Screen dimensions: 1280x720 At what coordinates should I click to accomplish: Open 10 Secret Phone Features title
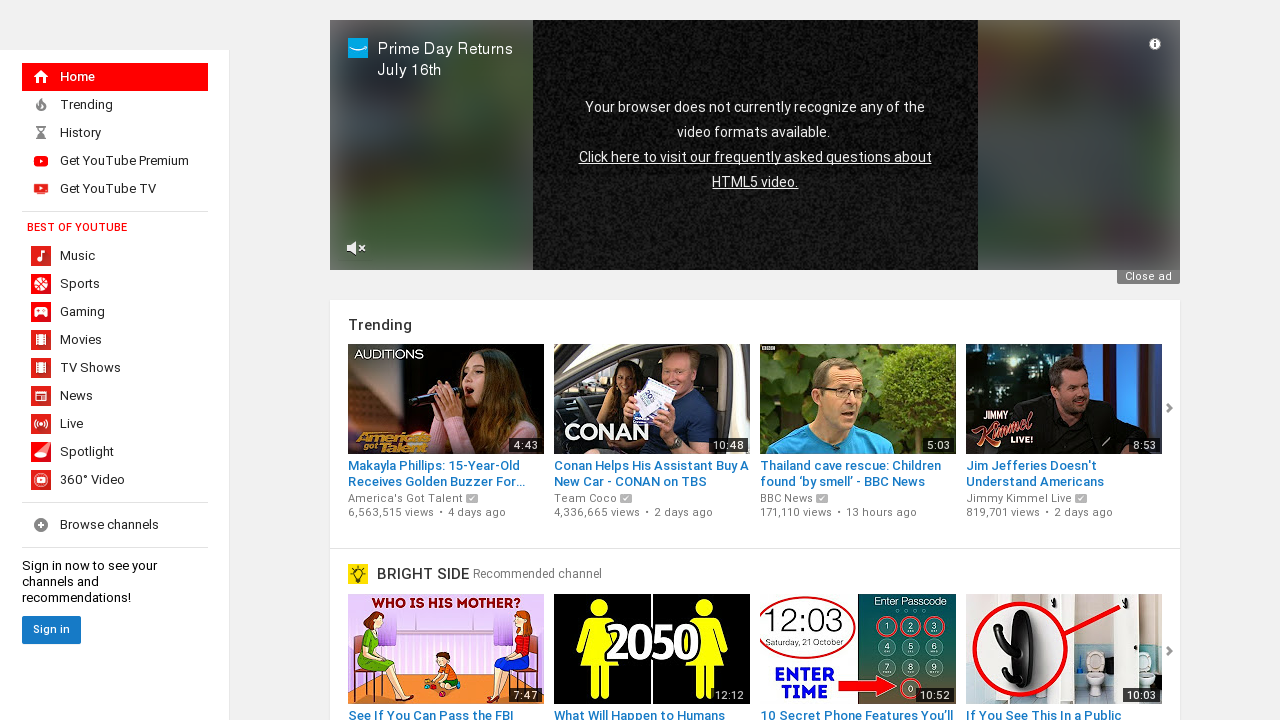pyautogui.click(x=857, y=714)
